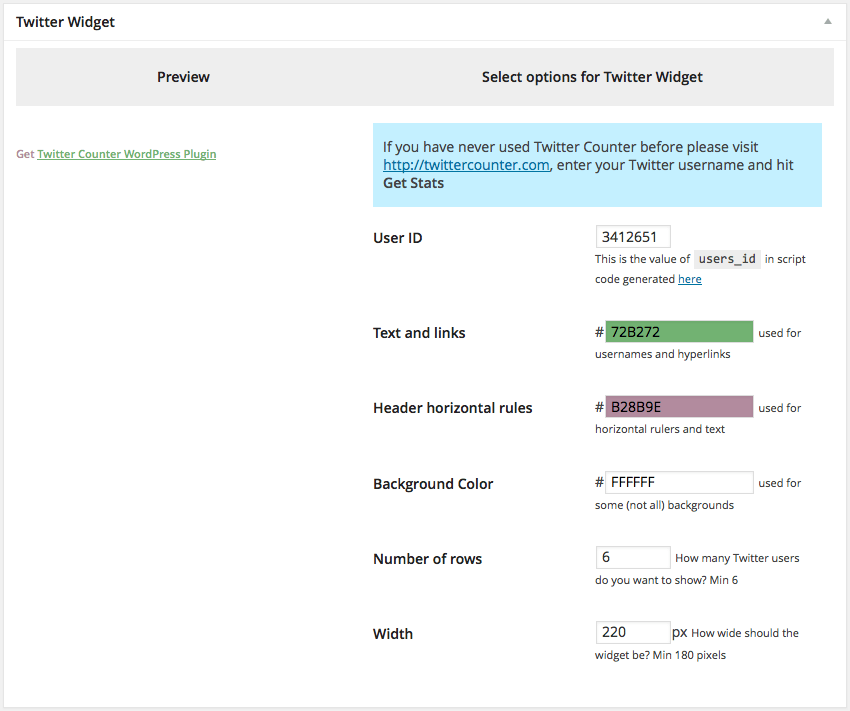Click the 'Text and links' label

click(419, 333)
